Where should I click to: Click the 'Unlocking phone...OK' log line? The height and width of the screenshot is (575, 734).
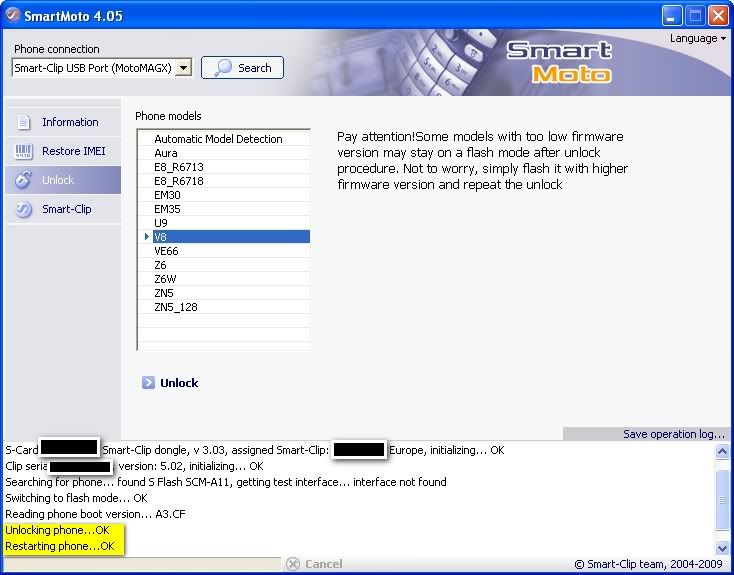pyautogui.click(x=57, y=530)
